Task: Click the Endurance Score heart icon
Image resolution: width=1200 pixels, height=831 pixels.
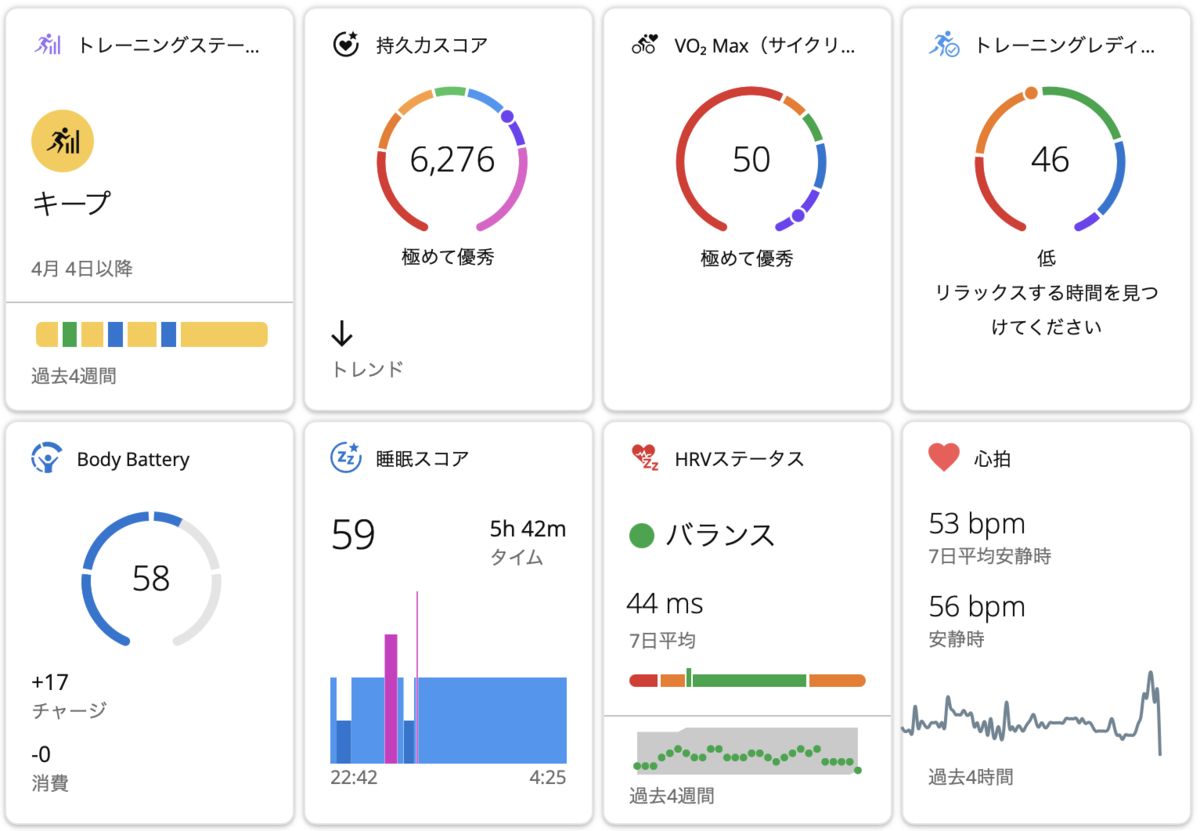Action: [345, 45]
